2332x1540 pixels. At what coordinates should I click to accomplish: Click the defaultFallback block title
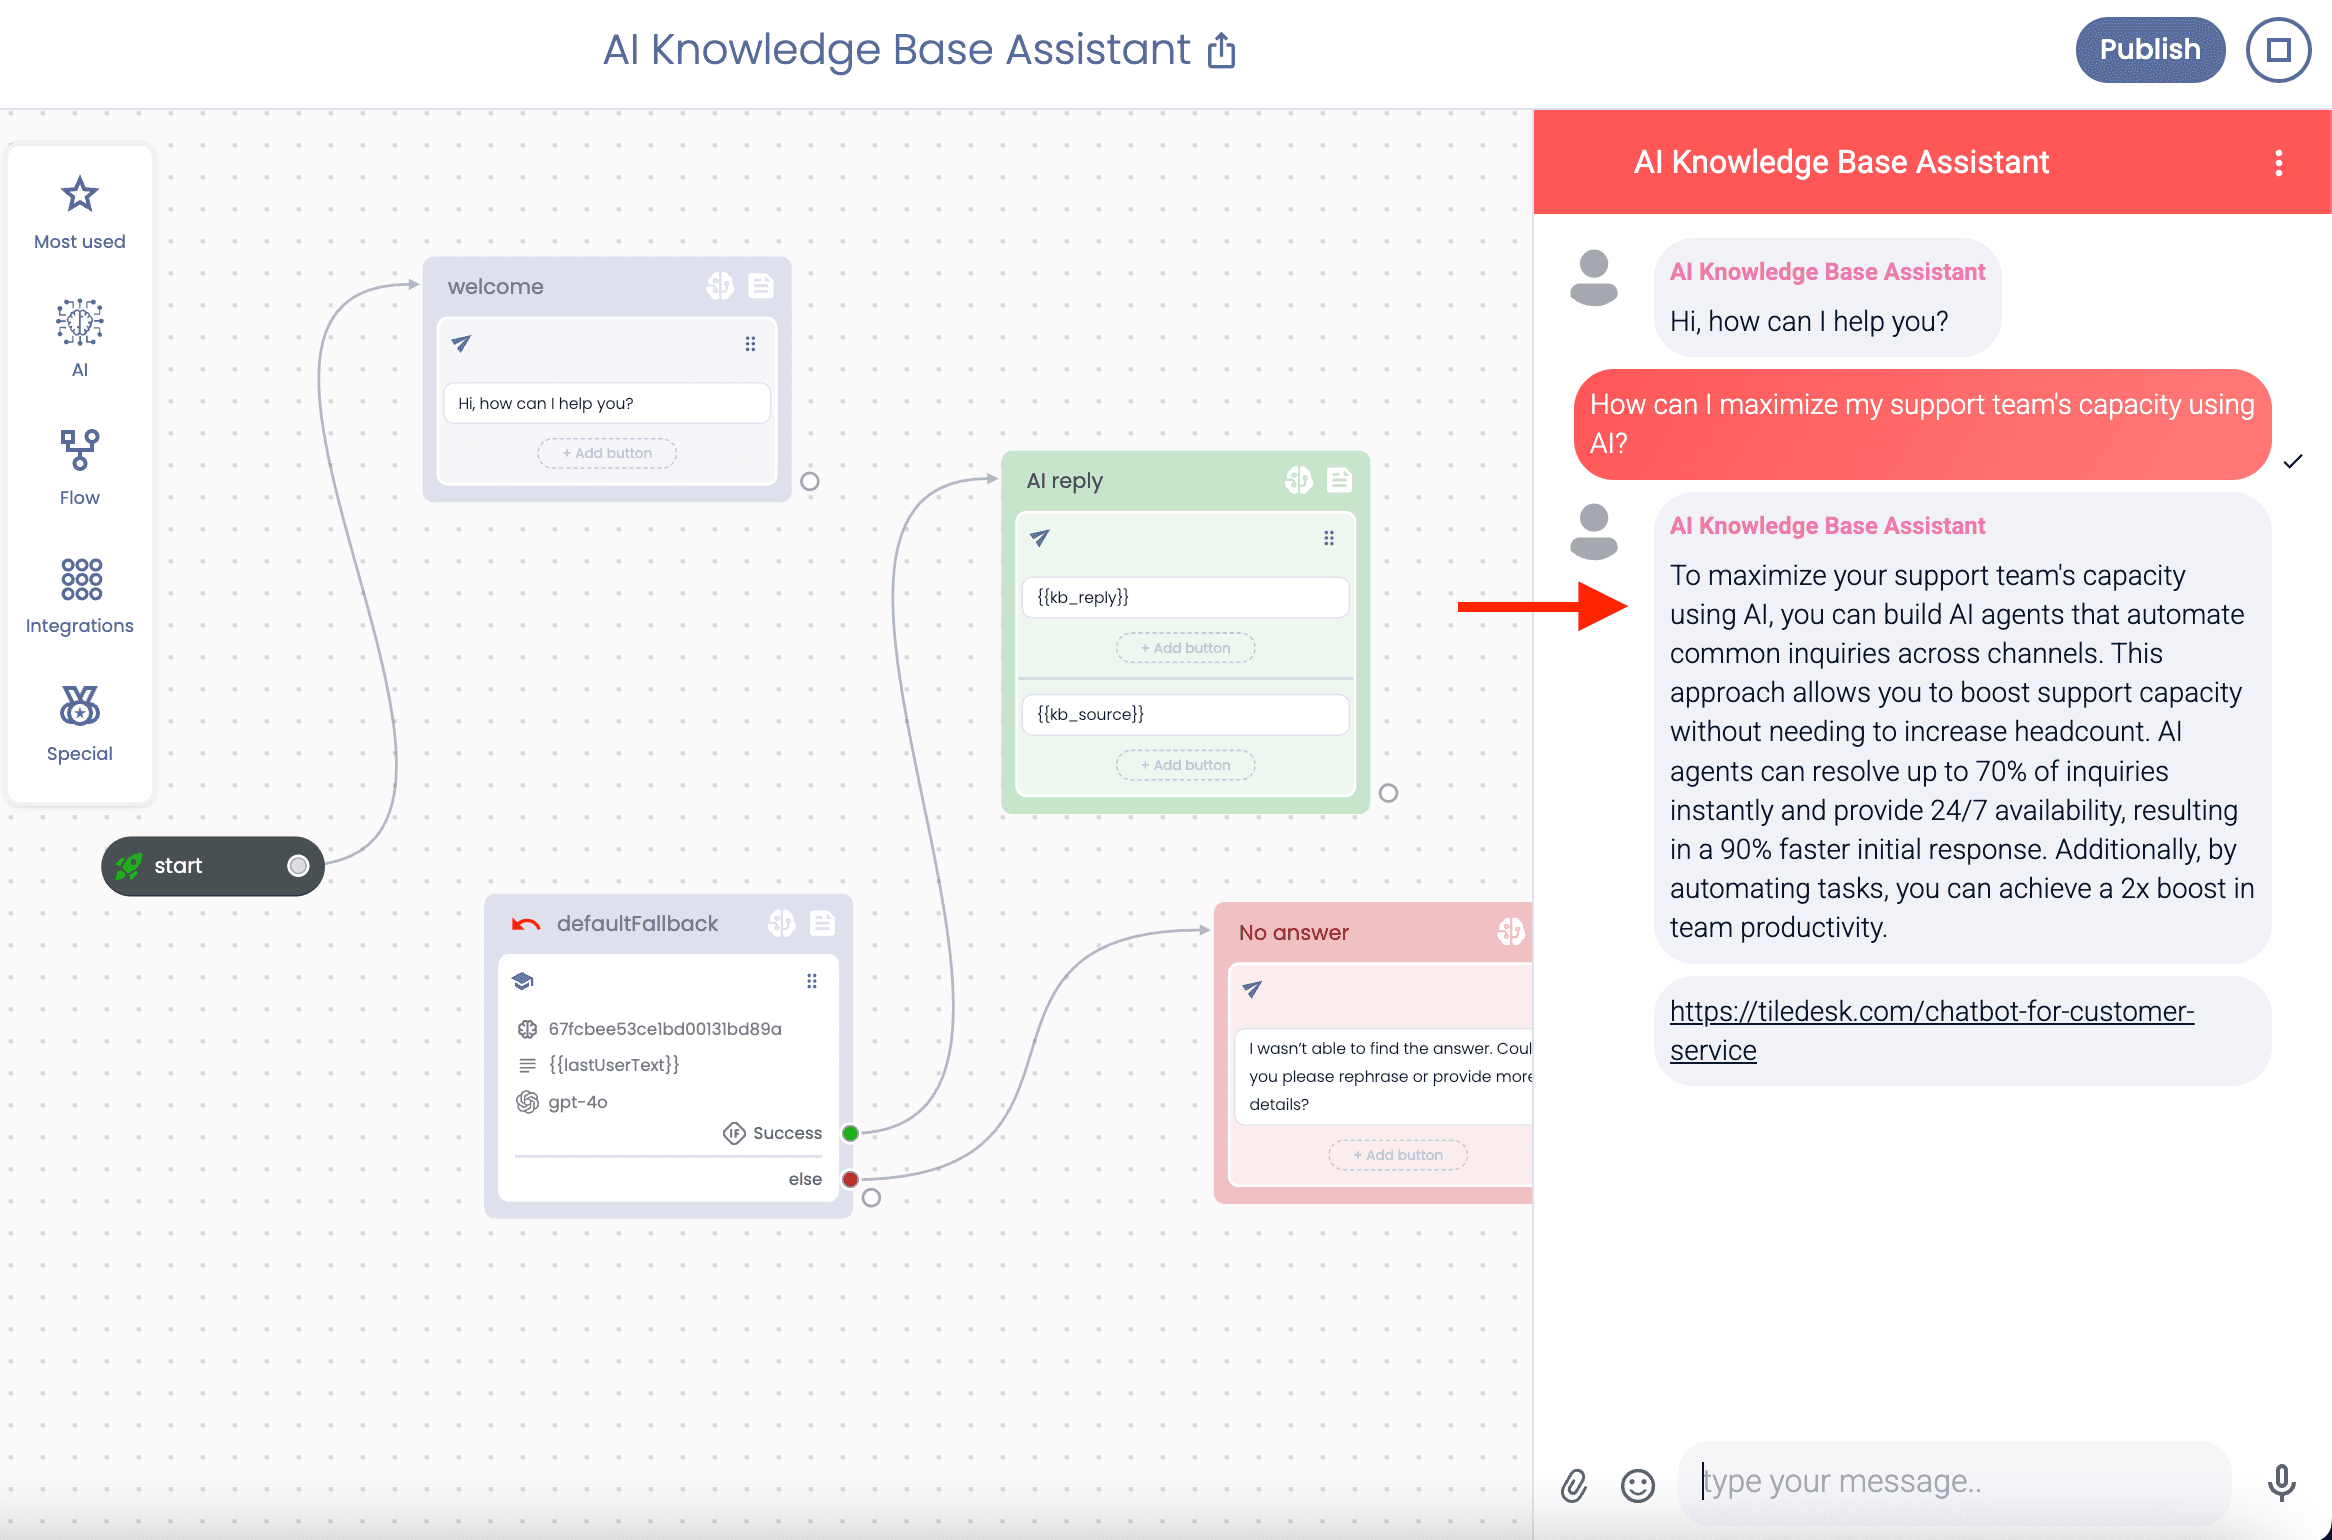coord(637,924)
